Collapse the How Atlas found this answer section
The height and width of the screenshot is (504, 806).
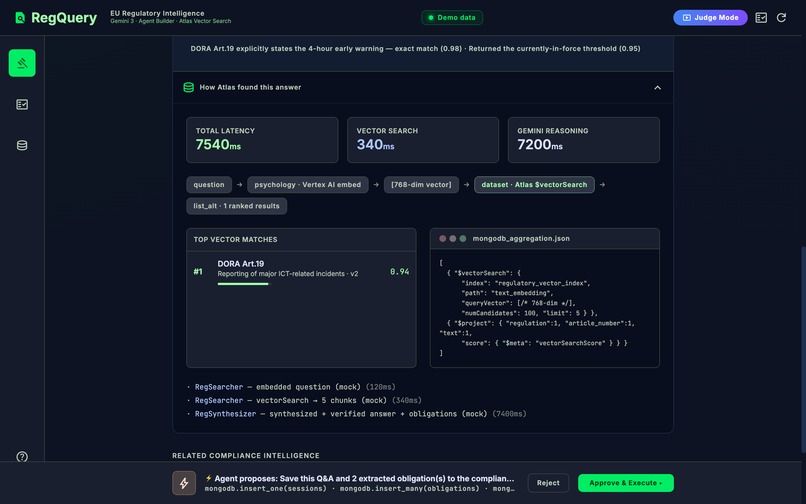657,88
